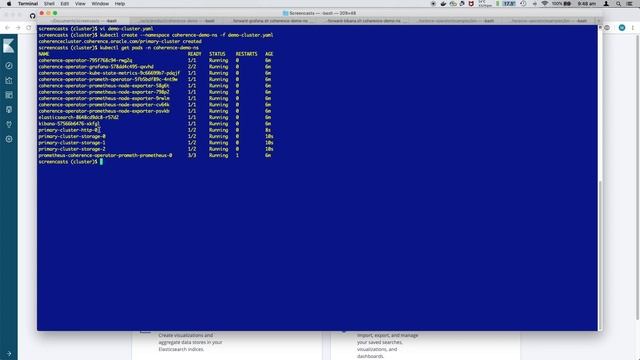Open the View menu
The width and height of the screenshot is (640, 360).
(80, 4)
